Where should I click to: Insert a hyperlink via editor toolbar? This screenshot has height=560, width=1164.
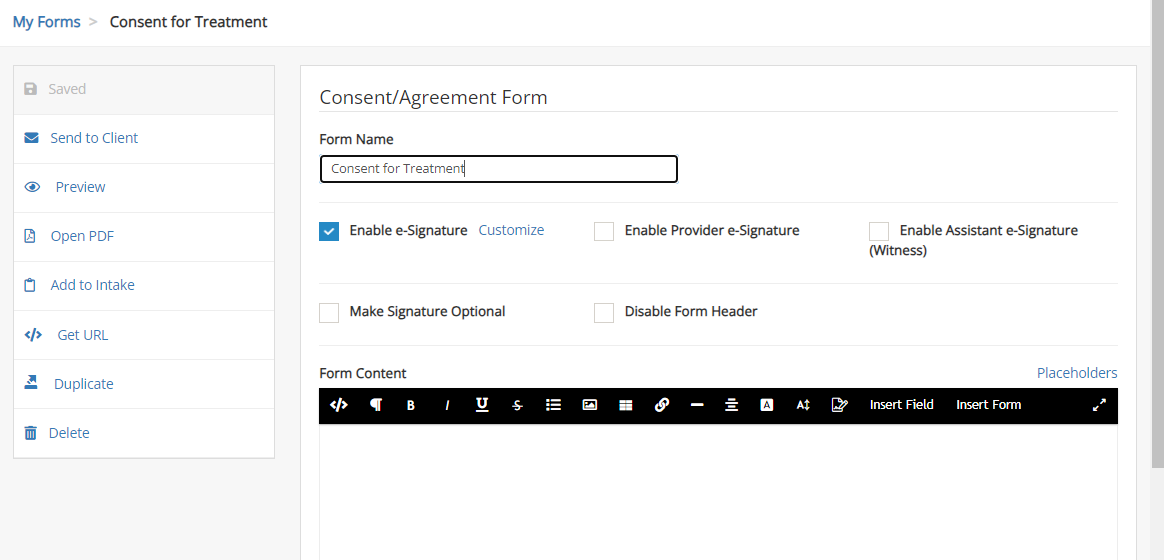[x=662, y=405]
